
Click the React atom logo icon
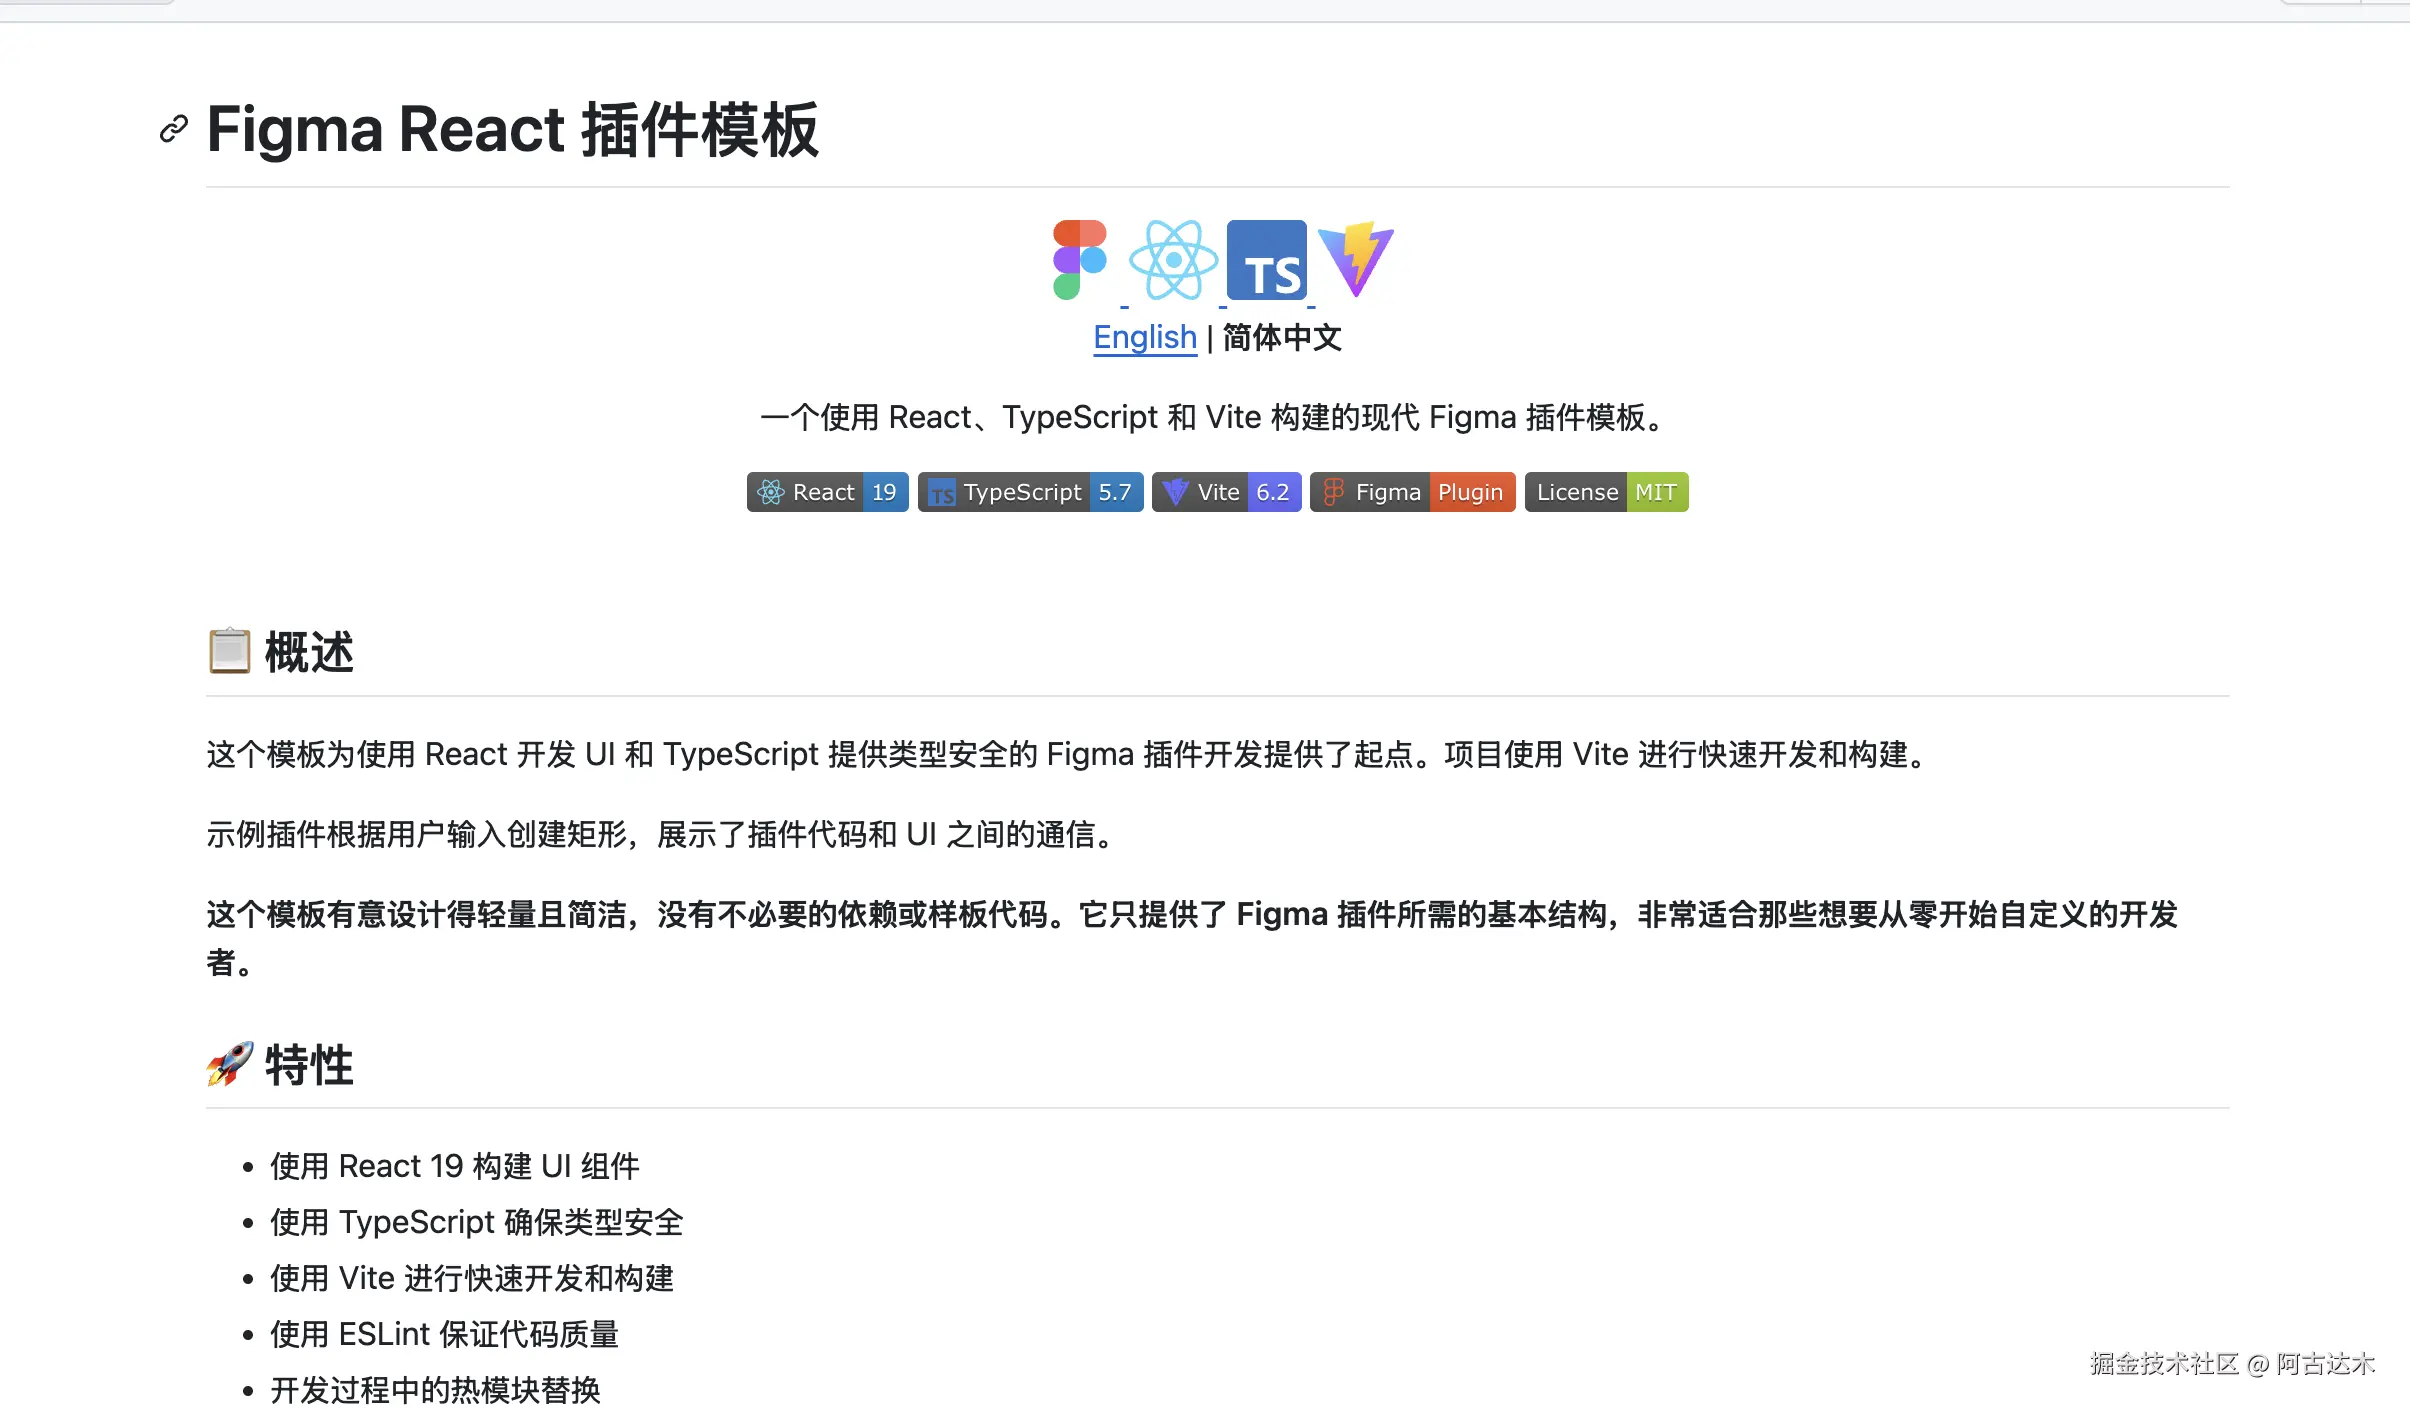pyautogui.click(x=1173, y=260)
